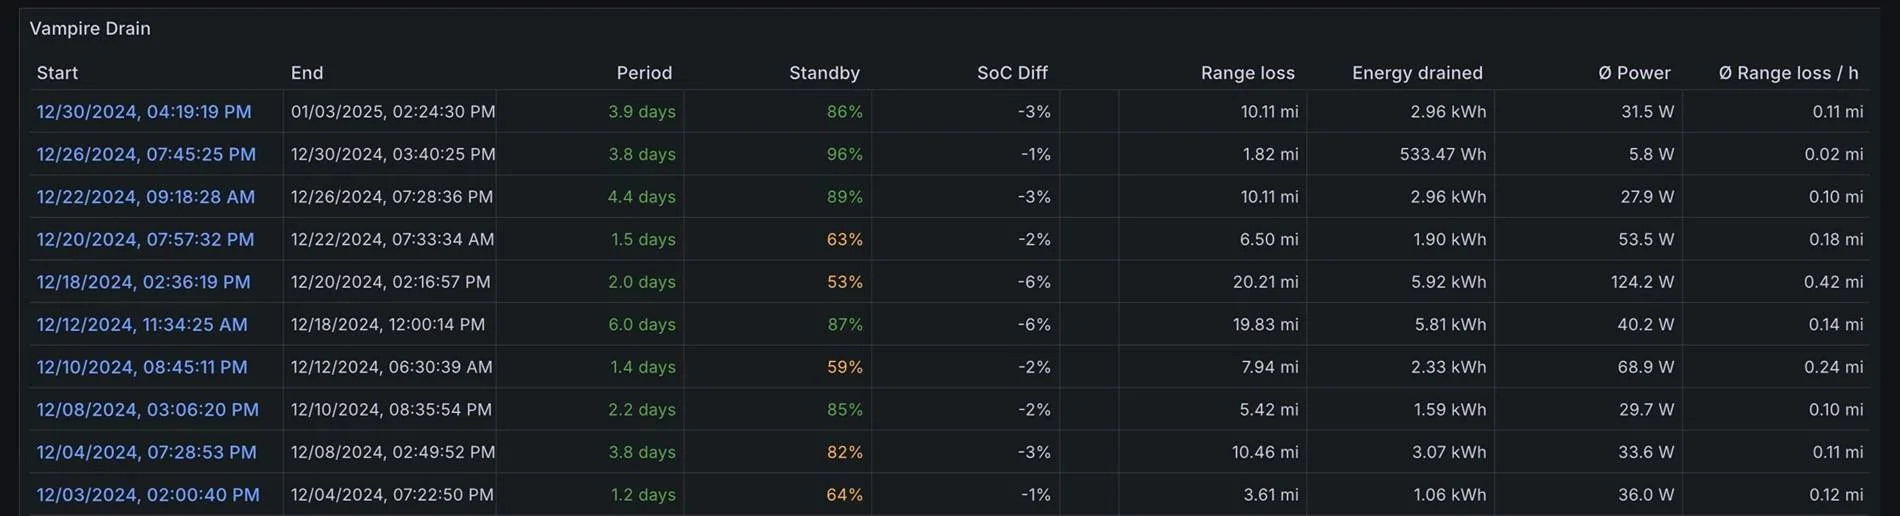This screenshot has height=516, width=1900.
Task: Sort by Ø Range loss / h header
Action: (x=1788, y=73)
